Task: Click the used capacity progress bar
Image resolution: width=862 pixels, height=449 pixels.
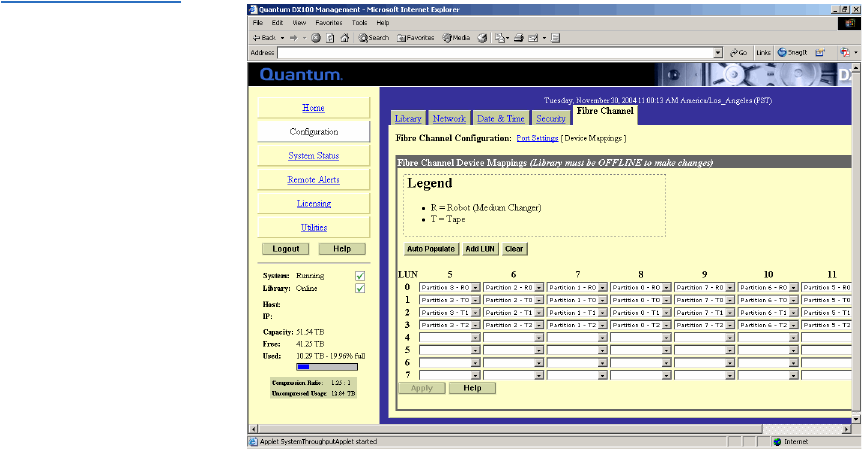Action: (327, 367)
